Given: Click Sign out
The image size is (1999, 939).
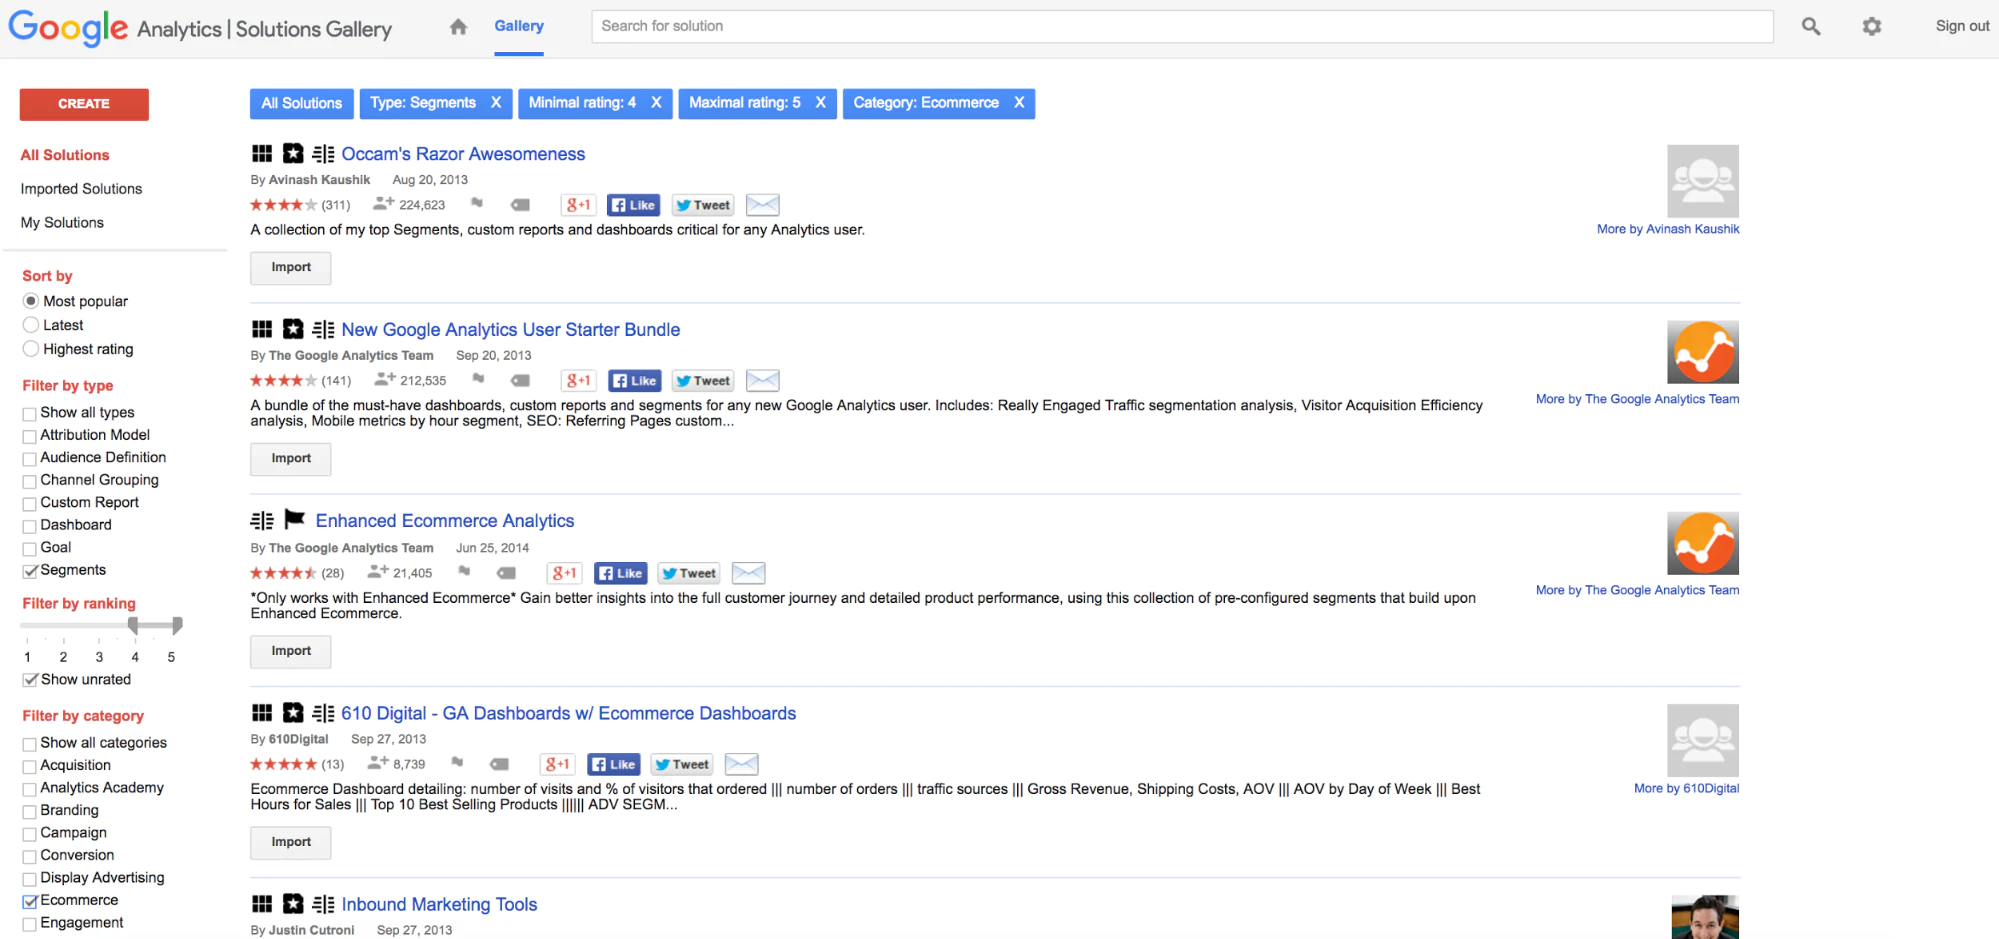Looking at the screenshot, I should [x=1962, y=26].
